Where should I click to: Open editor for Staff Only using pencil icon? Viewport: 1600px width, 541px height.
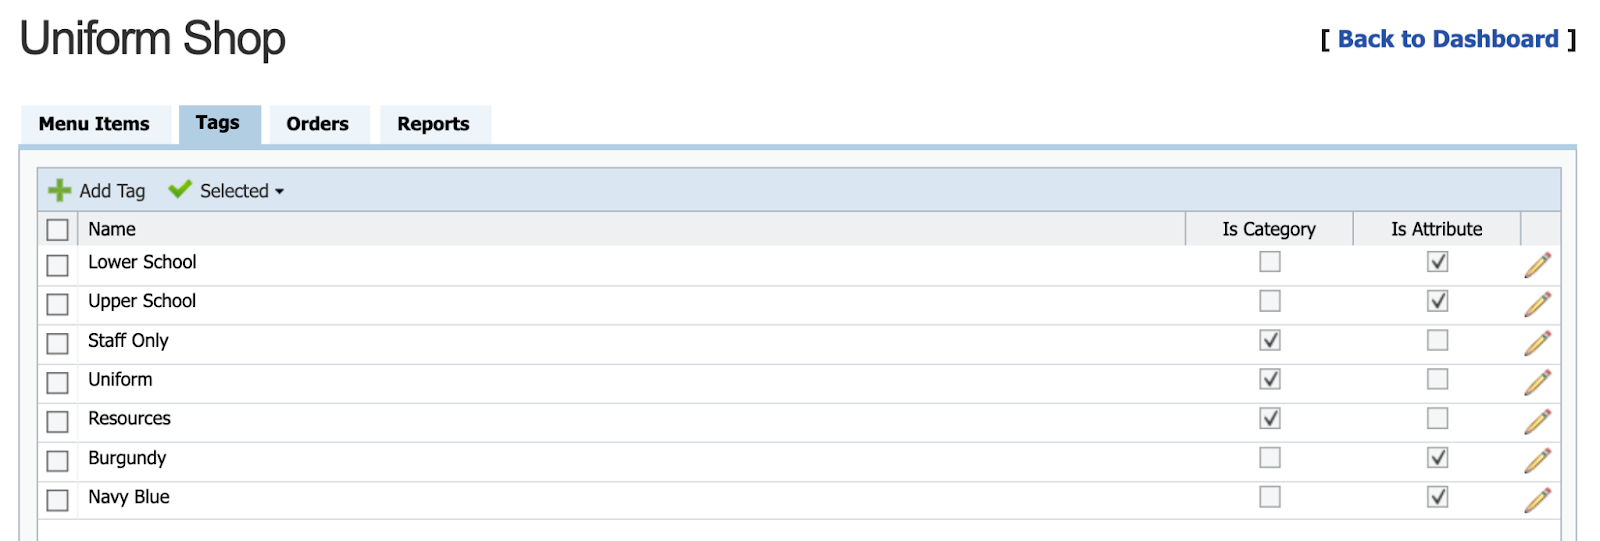click(x=1537, y=343)
